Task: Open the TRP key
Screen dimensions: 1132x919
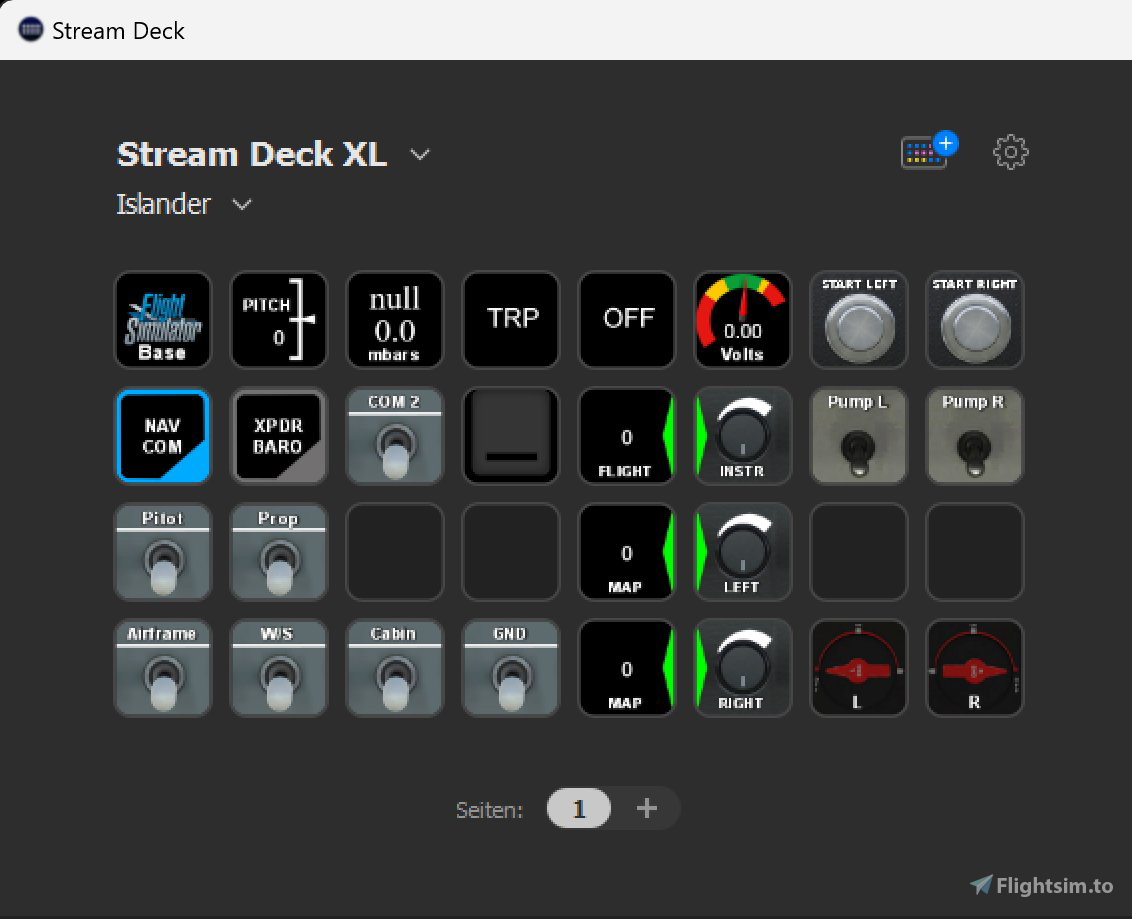Action: pyautogui.click(x=511, y=319)
